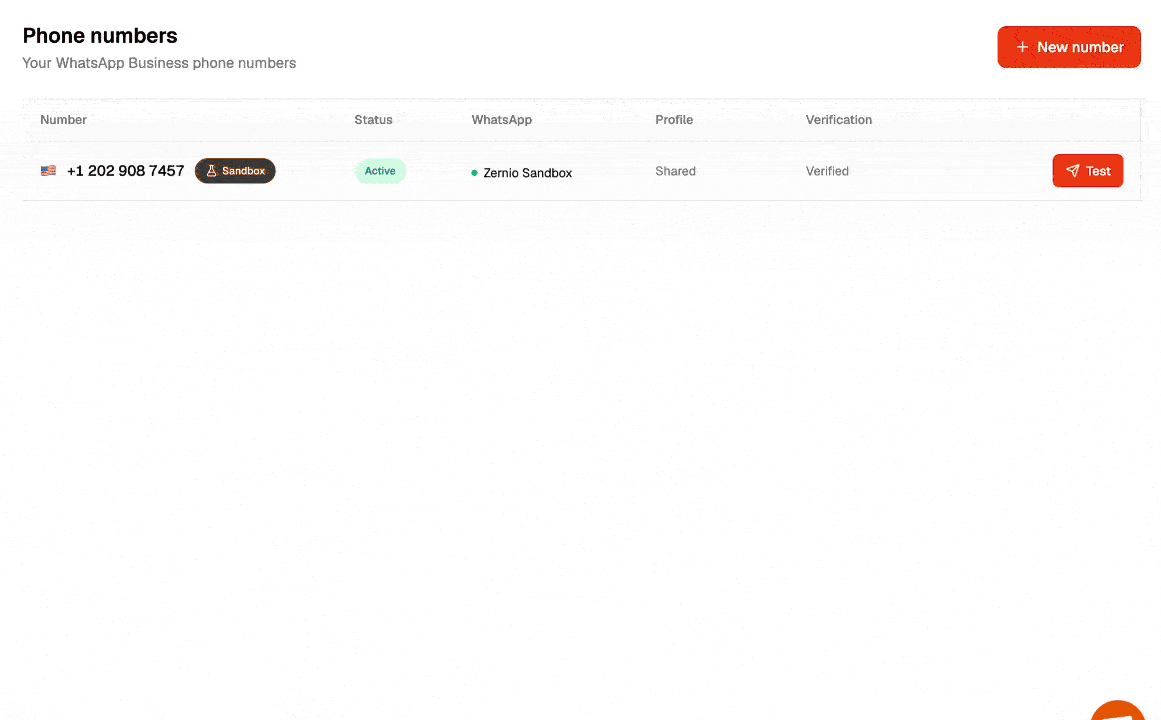Click the Active status badge

(x=380, y=170)
